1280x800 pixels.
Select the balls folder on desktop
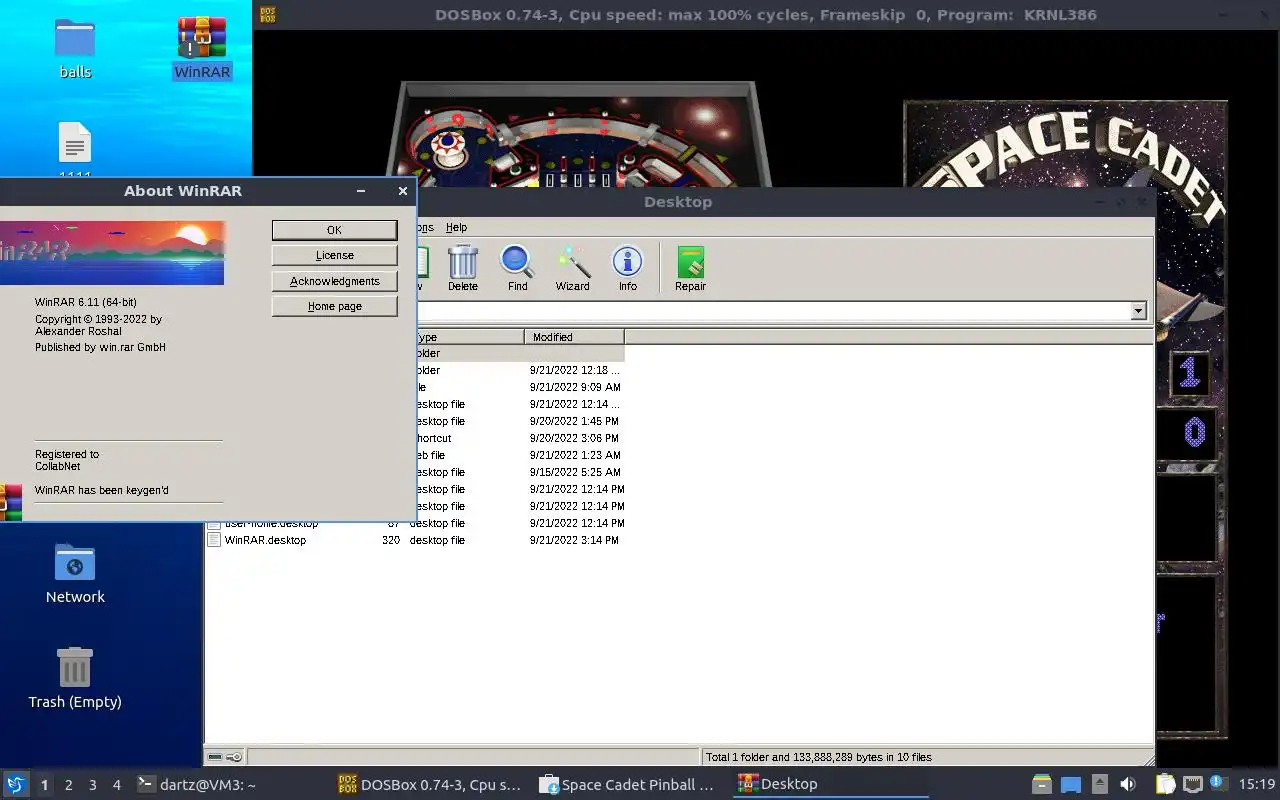[x=75, y=48]
